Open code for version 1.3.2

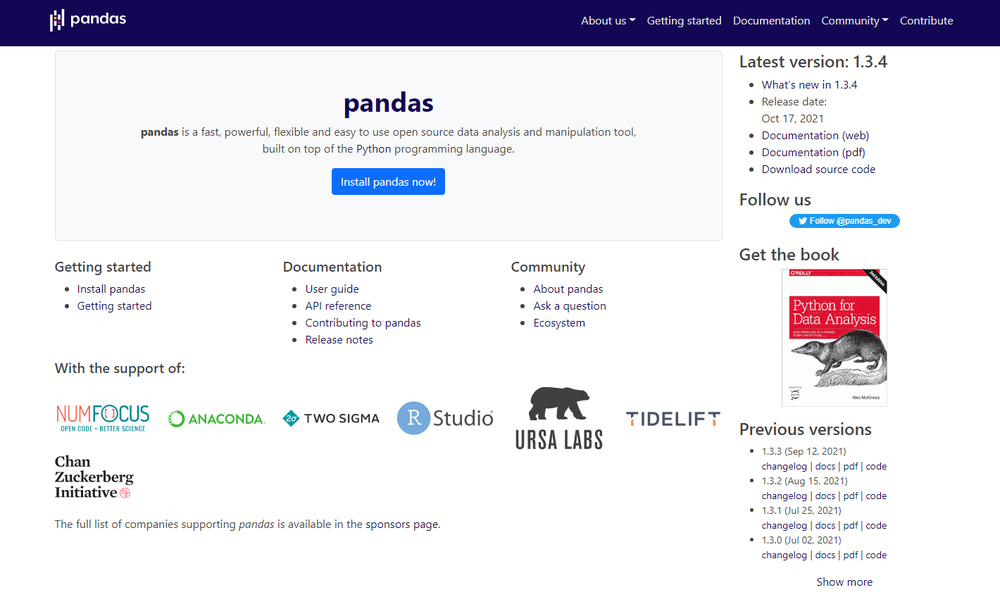coord(876,496)
